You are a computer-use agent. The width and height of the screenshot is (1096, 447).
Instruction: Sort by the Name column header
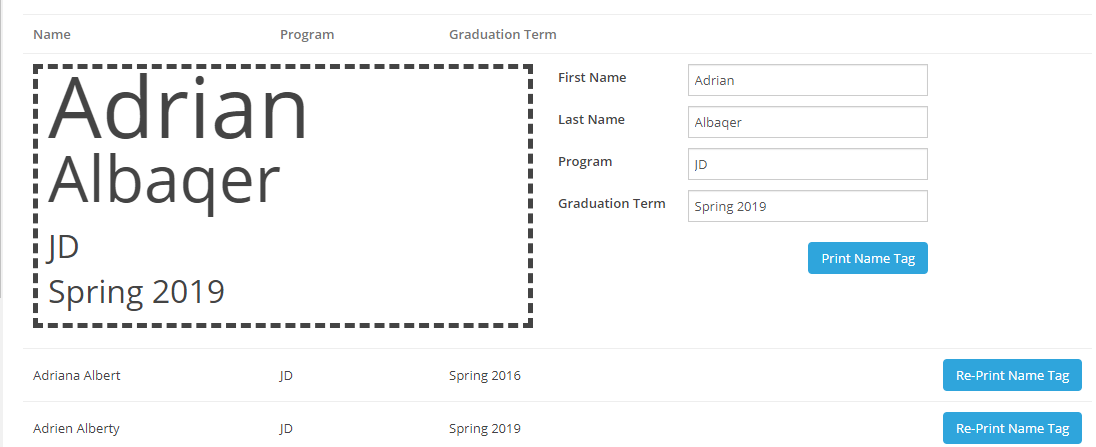[52, 35]
